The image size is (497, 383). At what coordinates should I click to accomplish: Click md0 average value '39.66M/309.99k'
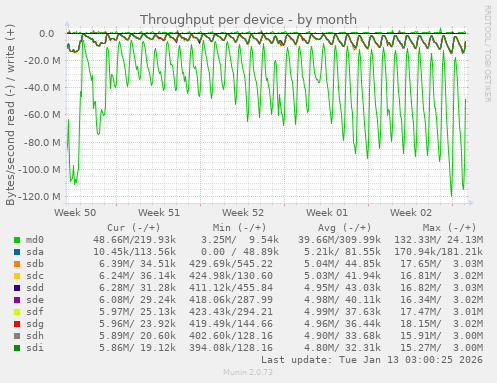[339, 240]
